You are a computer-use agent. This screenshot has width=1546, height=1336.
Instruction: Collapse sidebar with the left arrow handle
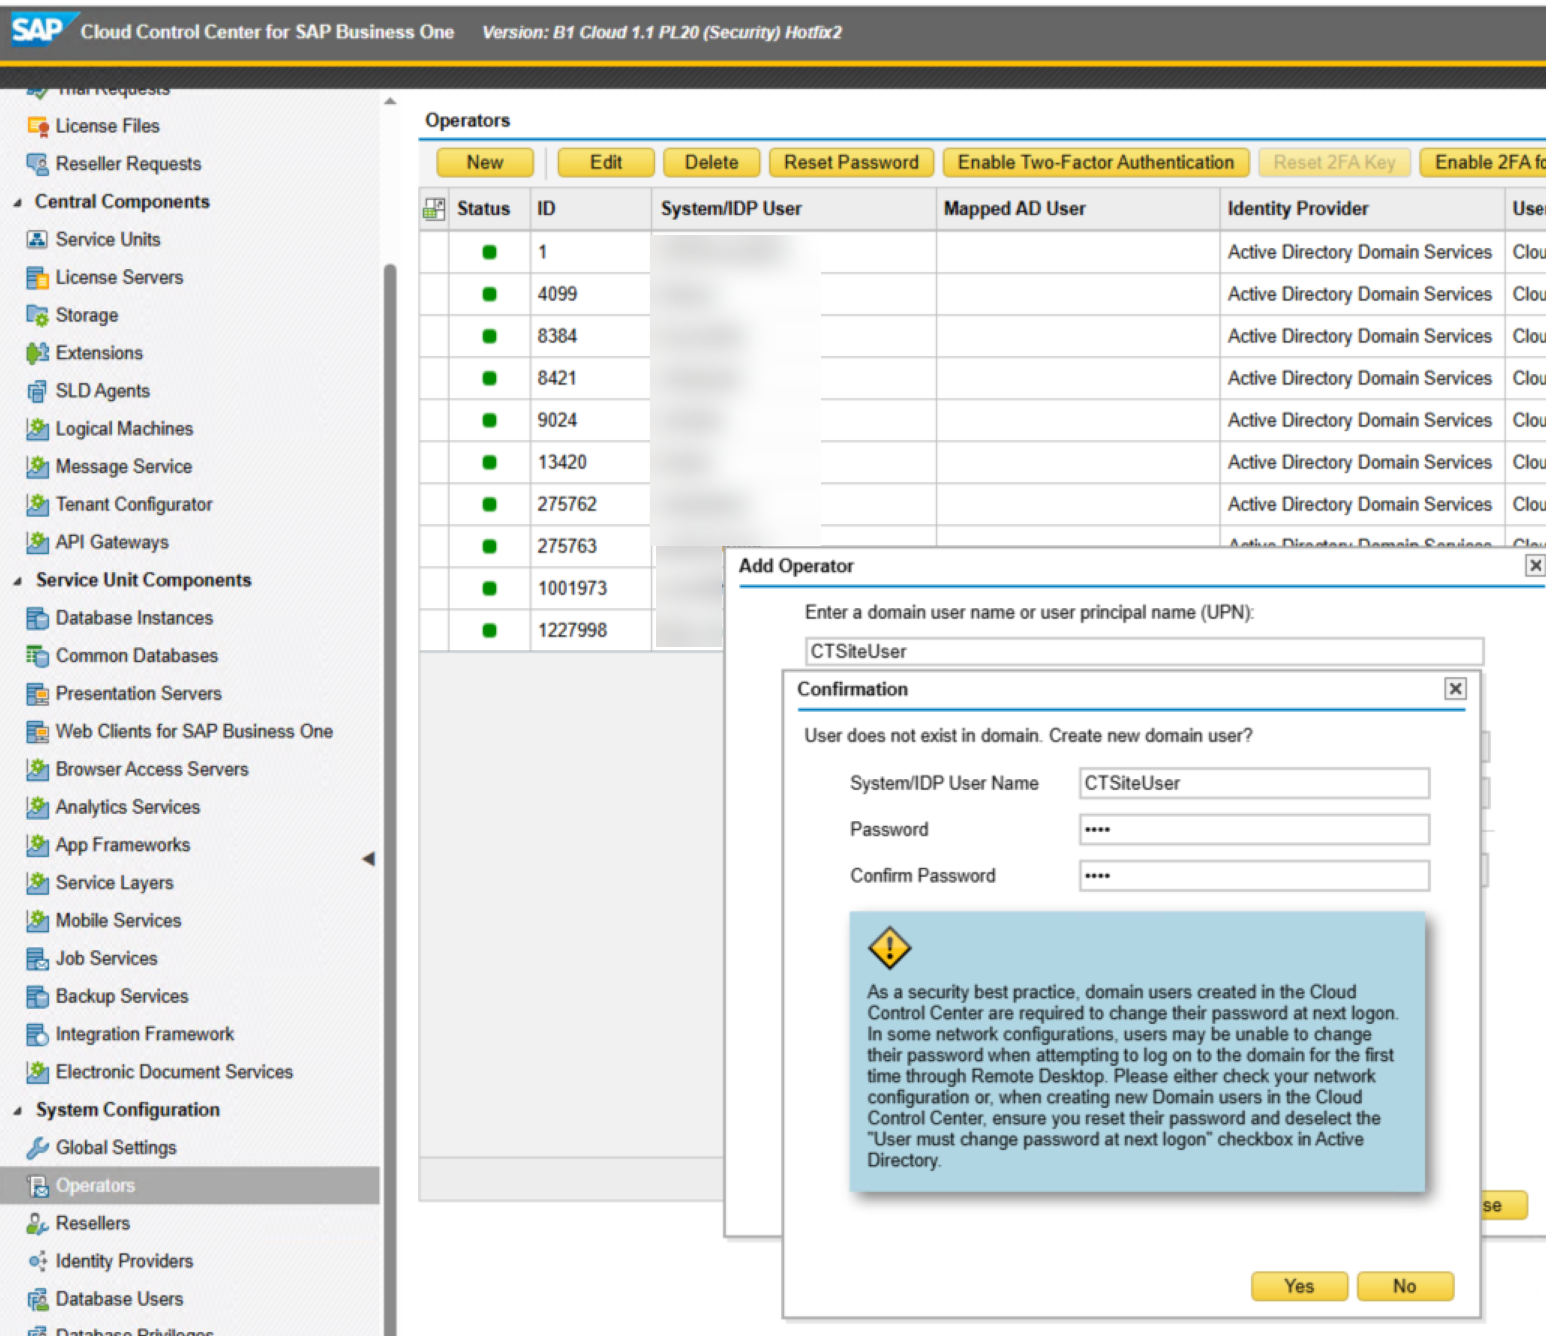tap(368, 859)
